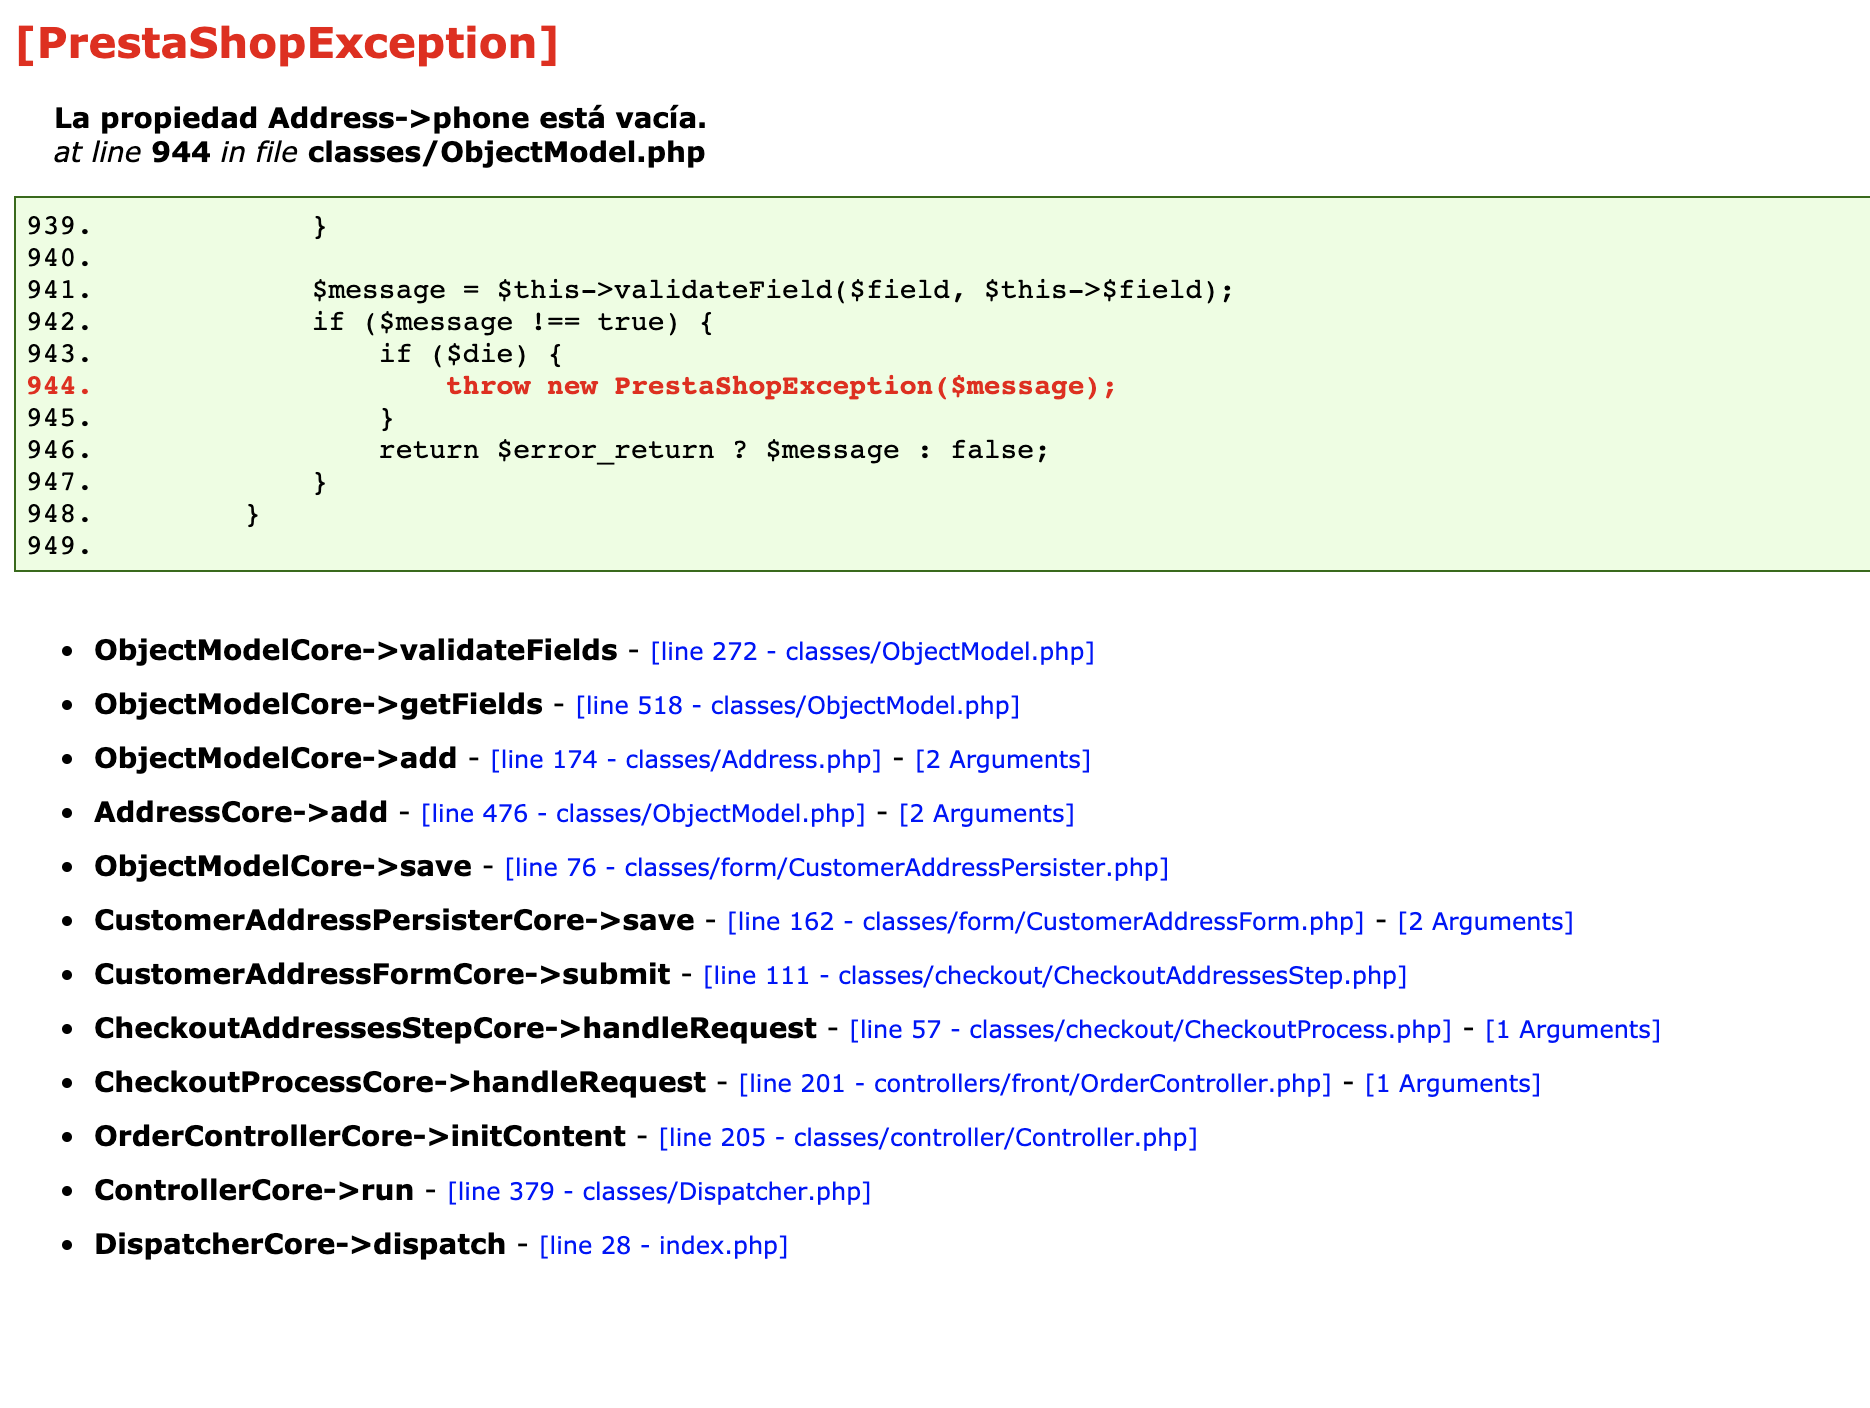Open line 205 classes/controller/Controller.php link
The width and height of the screenshot is (1870, 1408).
click(928, 1138)
